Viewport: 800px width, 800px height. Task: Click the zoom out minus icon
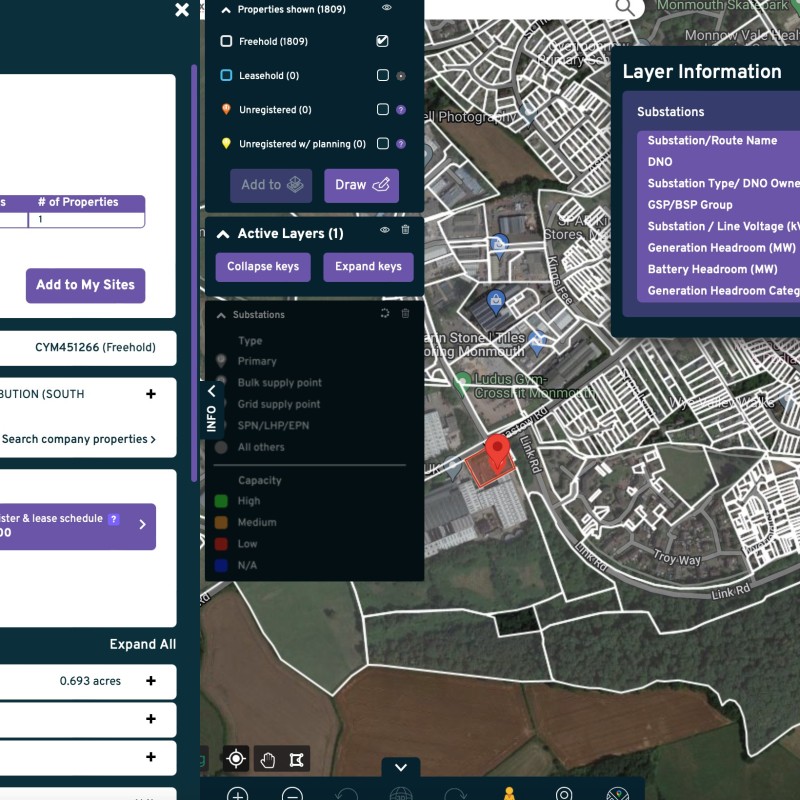click(x=292, y=795)
